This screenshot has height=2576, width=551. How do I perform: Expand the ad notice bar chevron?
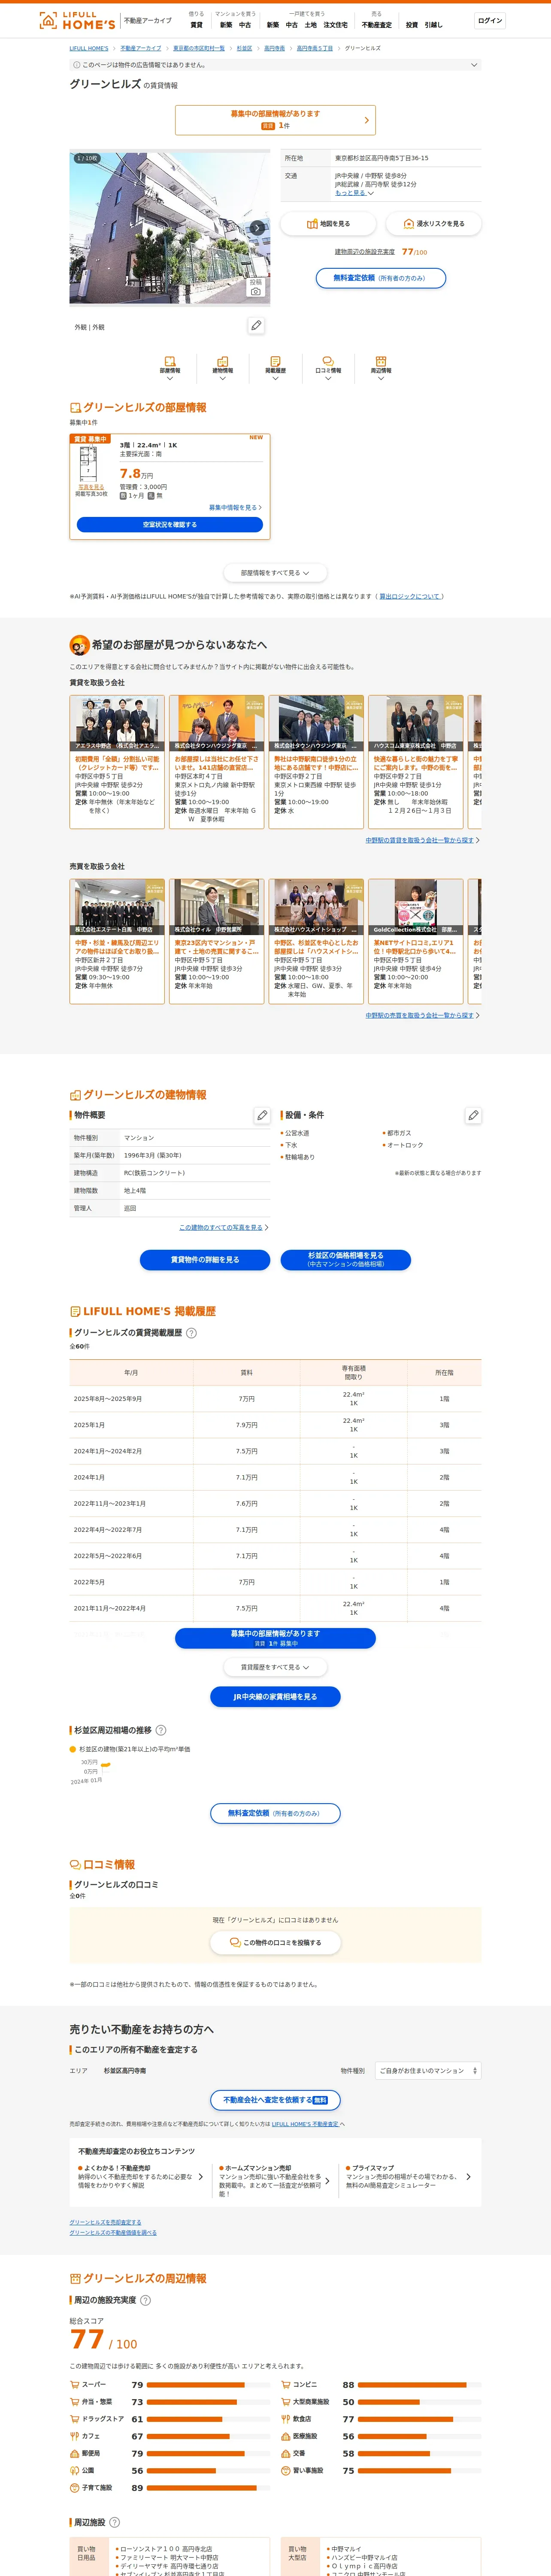tap(474, 65)
